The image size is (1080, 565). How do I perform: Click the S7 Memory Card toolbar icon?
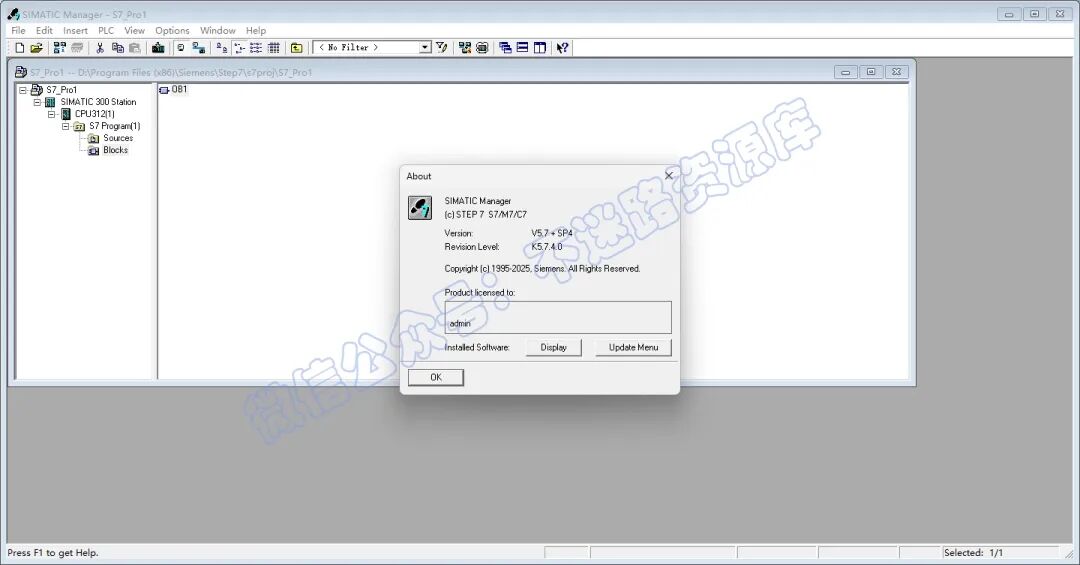coord(77,48)
